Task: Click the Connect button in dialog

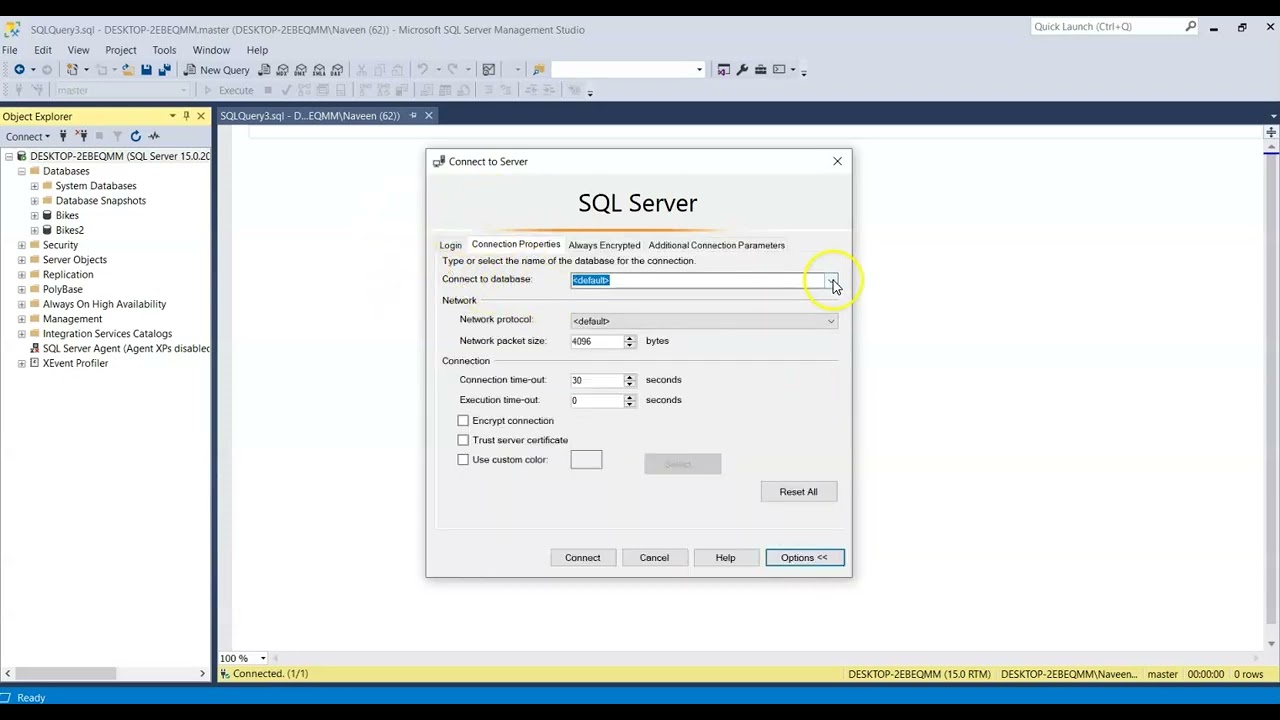Action: 582,558
